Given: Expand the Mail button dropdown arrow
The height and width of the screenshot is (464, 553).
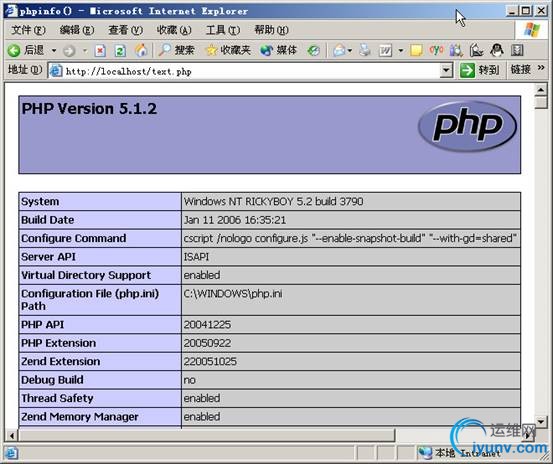Looking at the screenshot, I should pos(350,51).
